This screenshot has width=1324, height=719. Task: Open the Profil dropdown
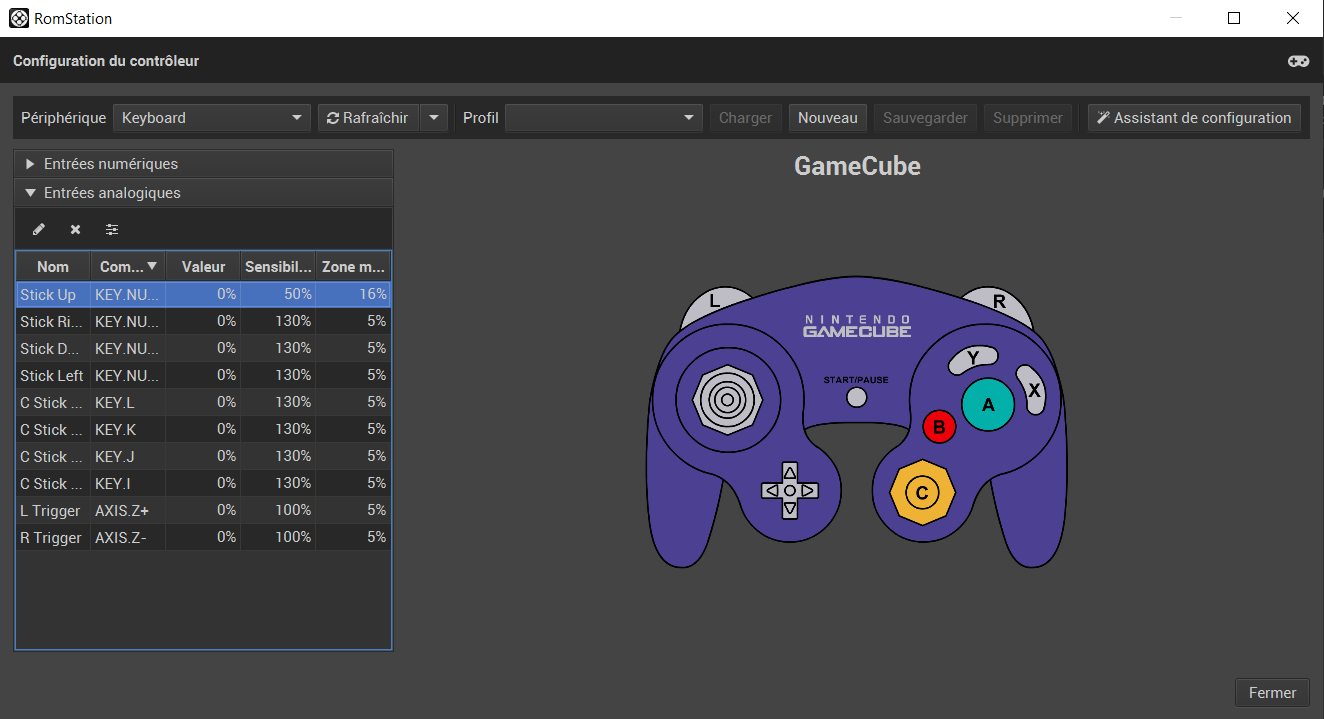[603, 118]
